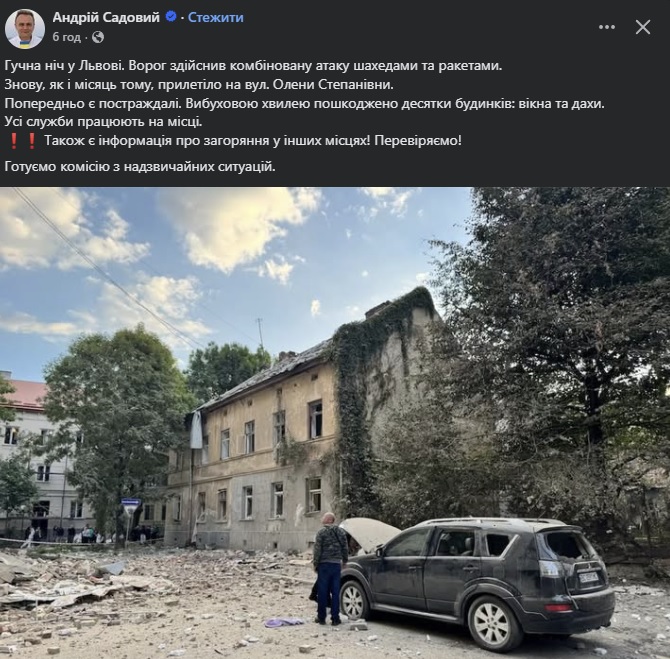Open the 6 год post timestamp
This screenshot has height=659, width=670.
66,37
